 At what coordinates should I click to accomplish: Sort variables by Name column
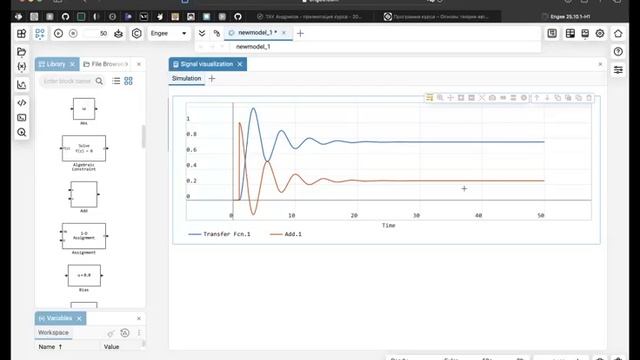(x=50, y=347)
